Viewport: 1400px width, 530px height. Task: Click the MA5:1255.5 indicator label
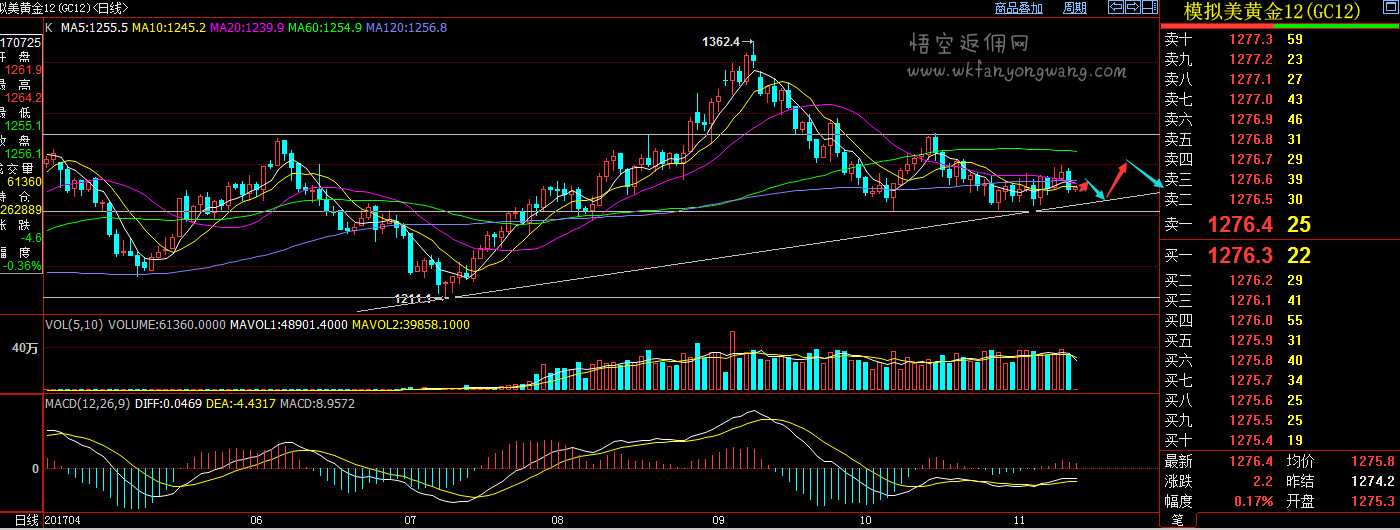93,28
